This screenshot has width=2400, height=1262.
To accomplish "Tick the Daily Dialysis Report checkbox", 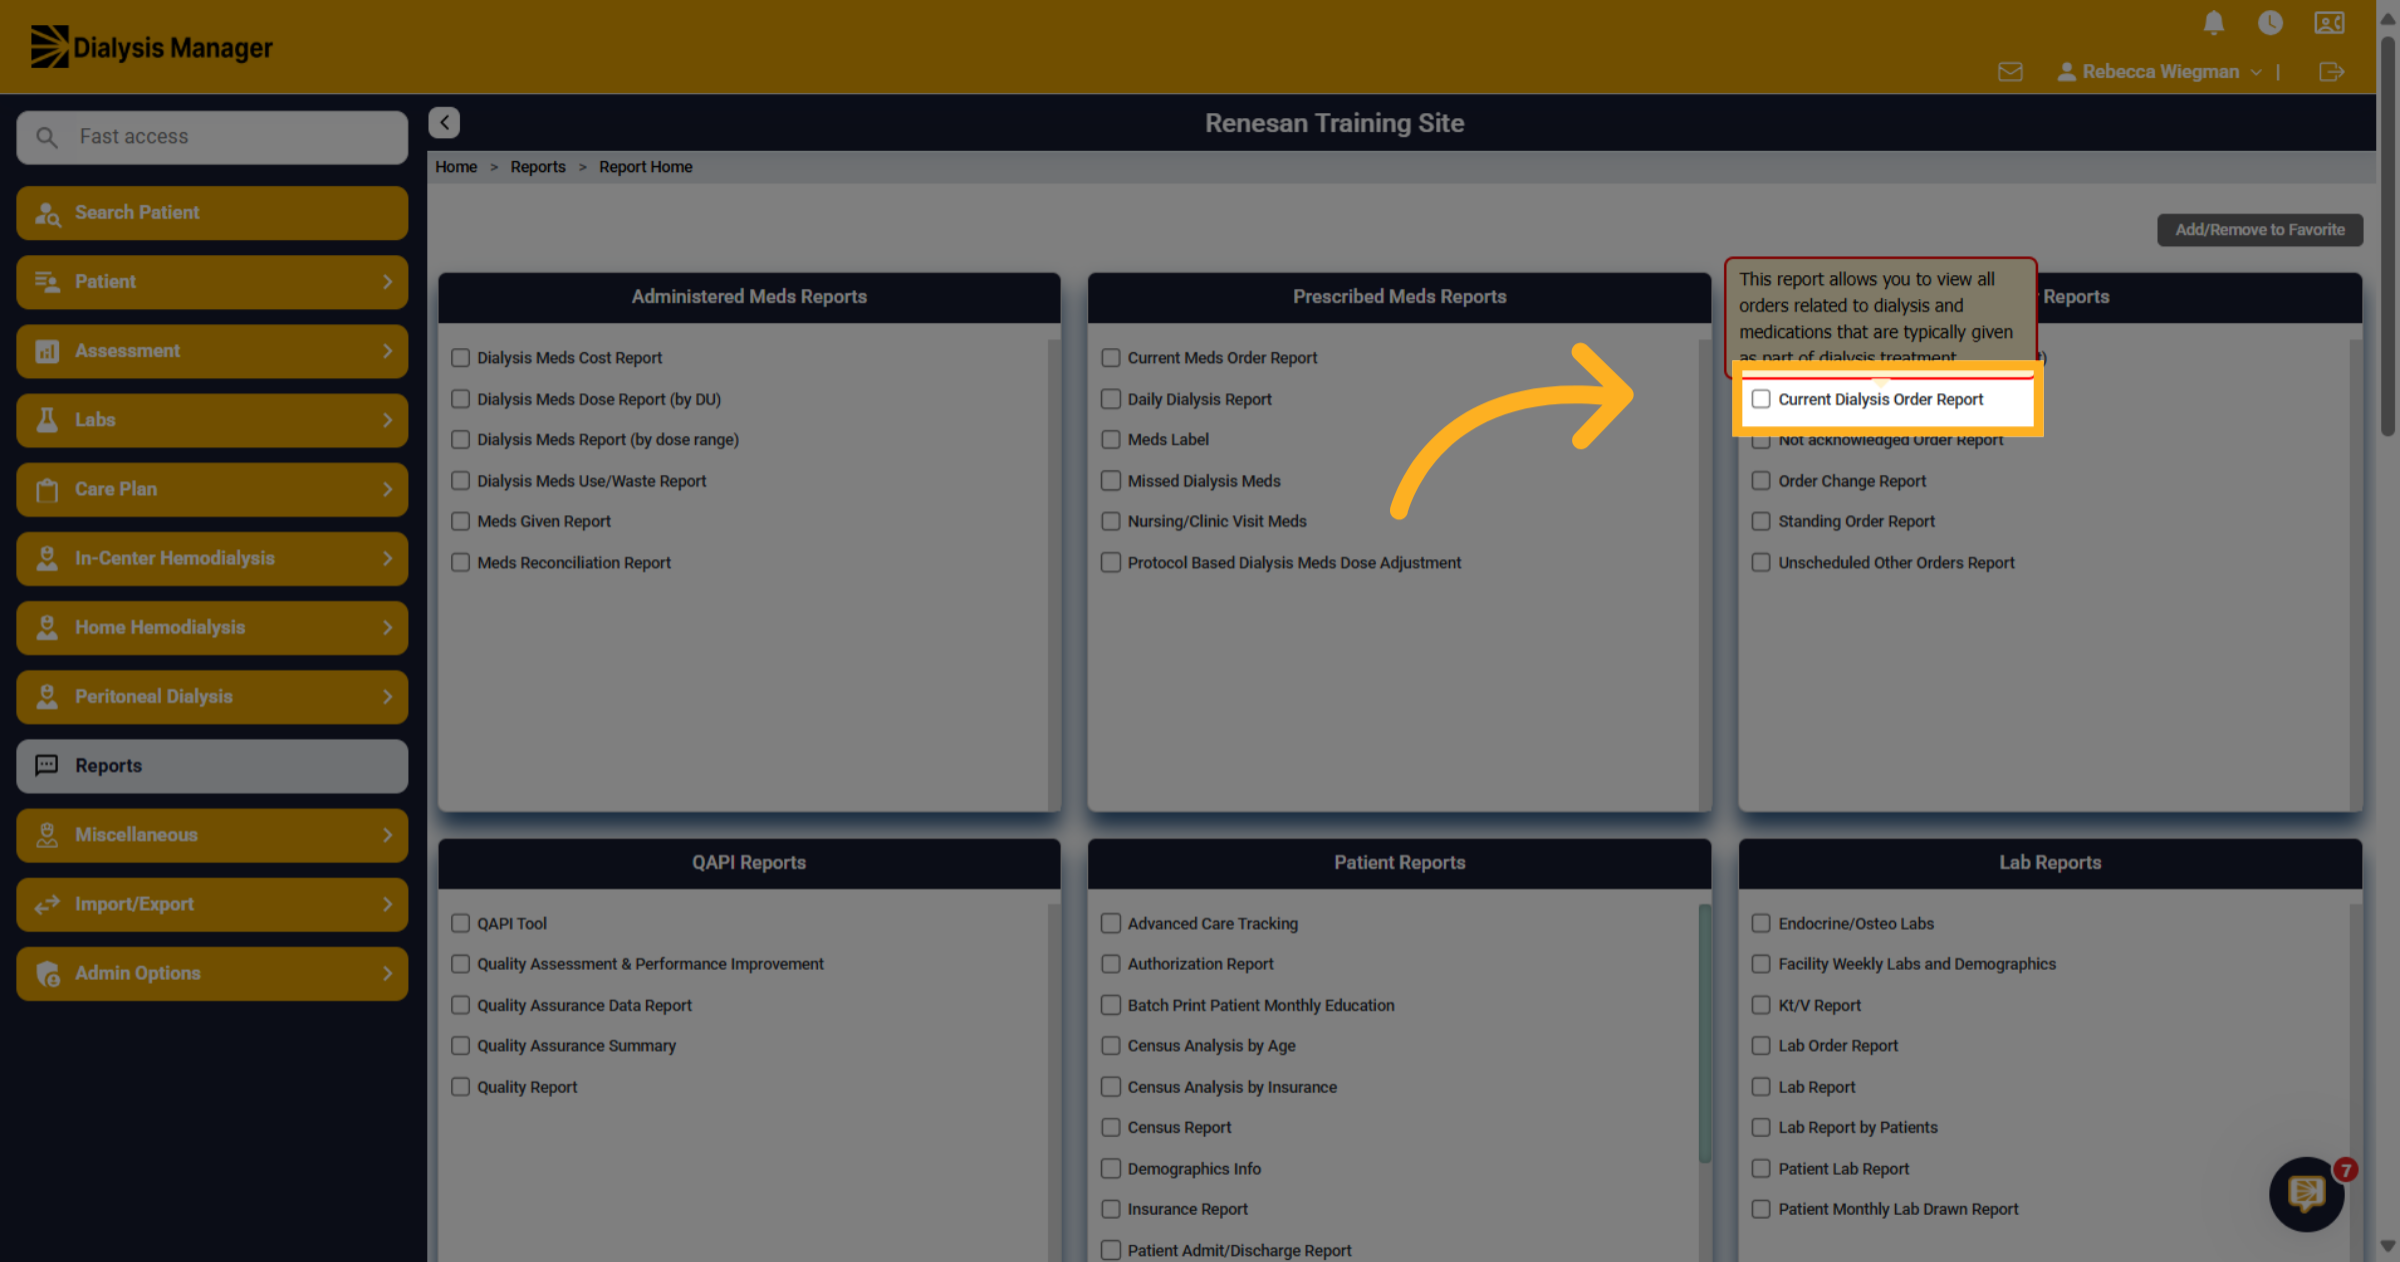I will [x=1110, y=399].
